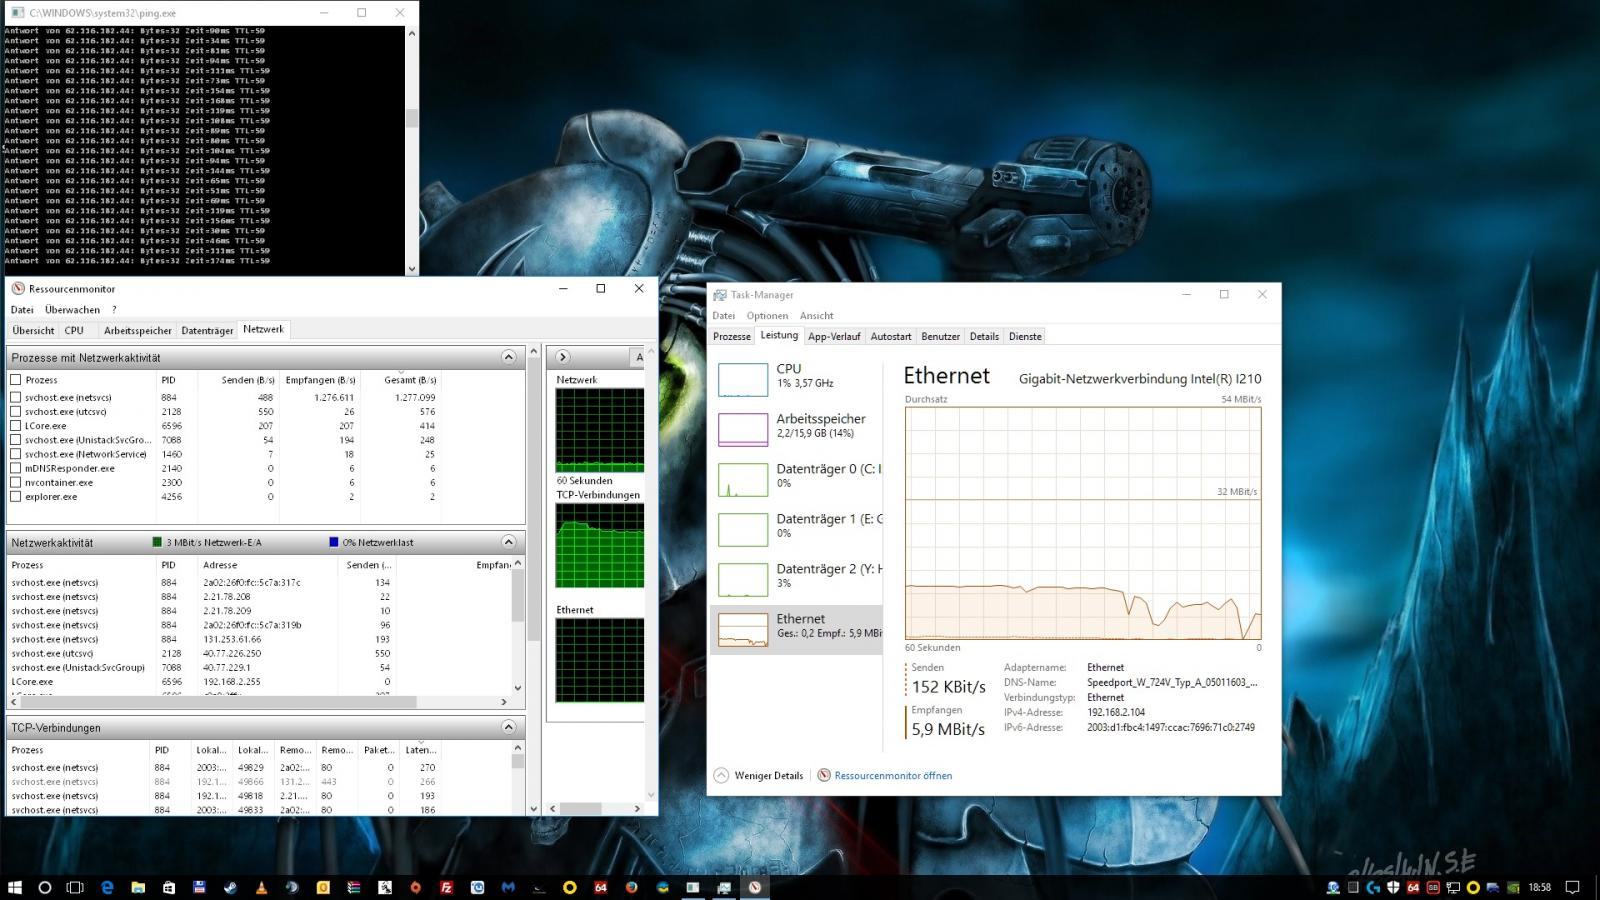Open the Prozesse tab in Task-Manager

pyautogui.click(x=732, y=336)
